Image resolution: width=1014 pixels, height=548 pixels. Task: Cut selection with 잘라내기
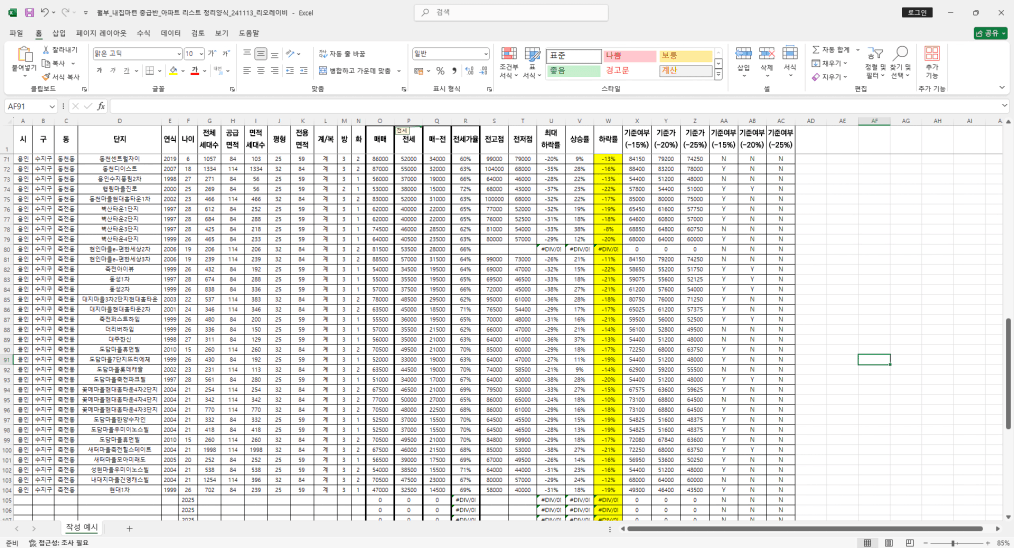tap(59, 50)
